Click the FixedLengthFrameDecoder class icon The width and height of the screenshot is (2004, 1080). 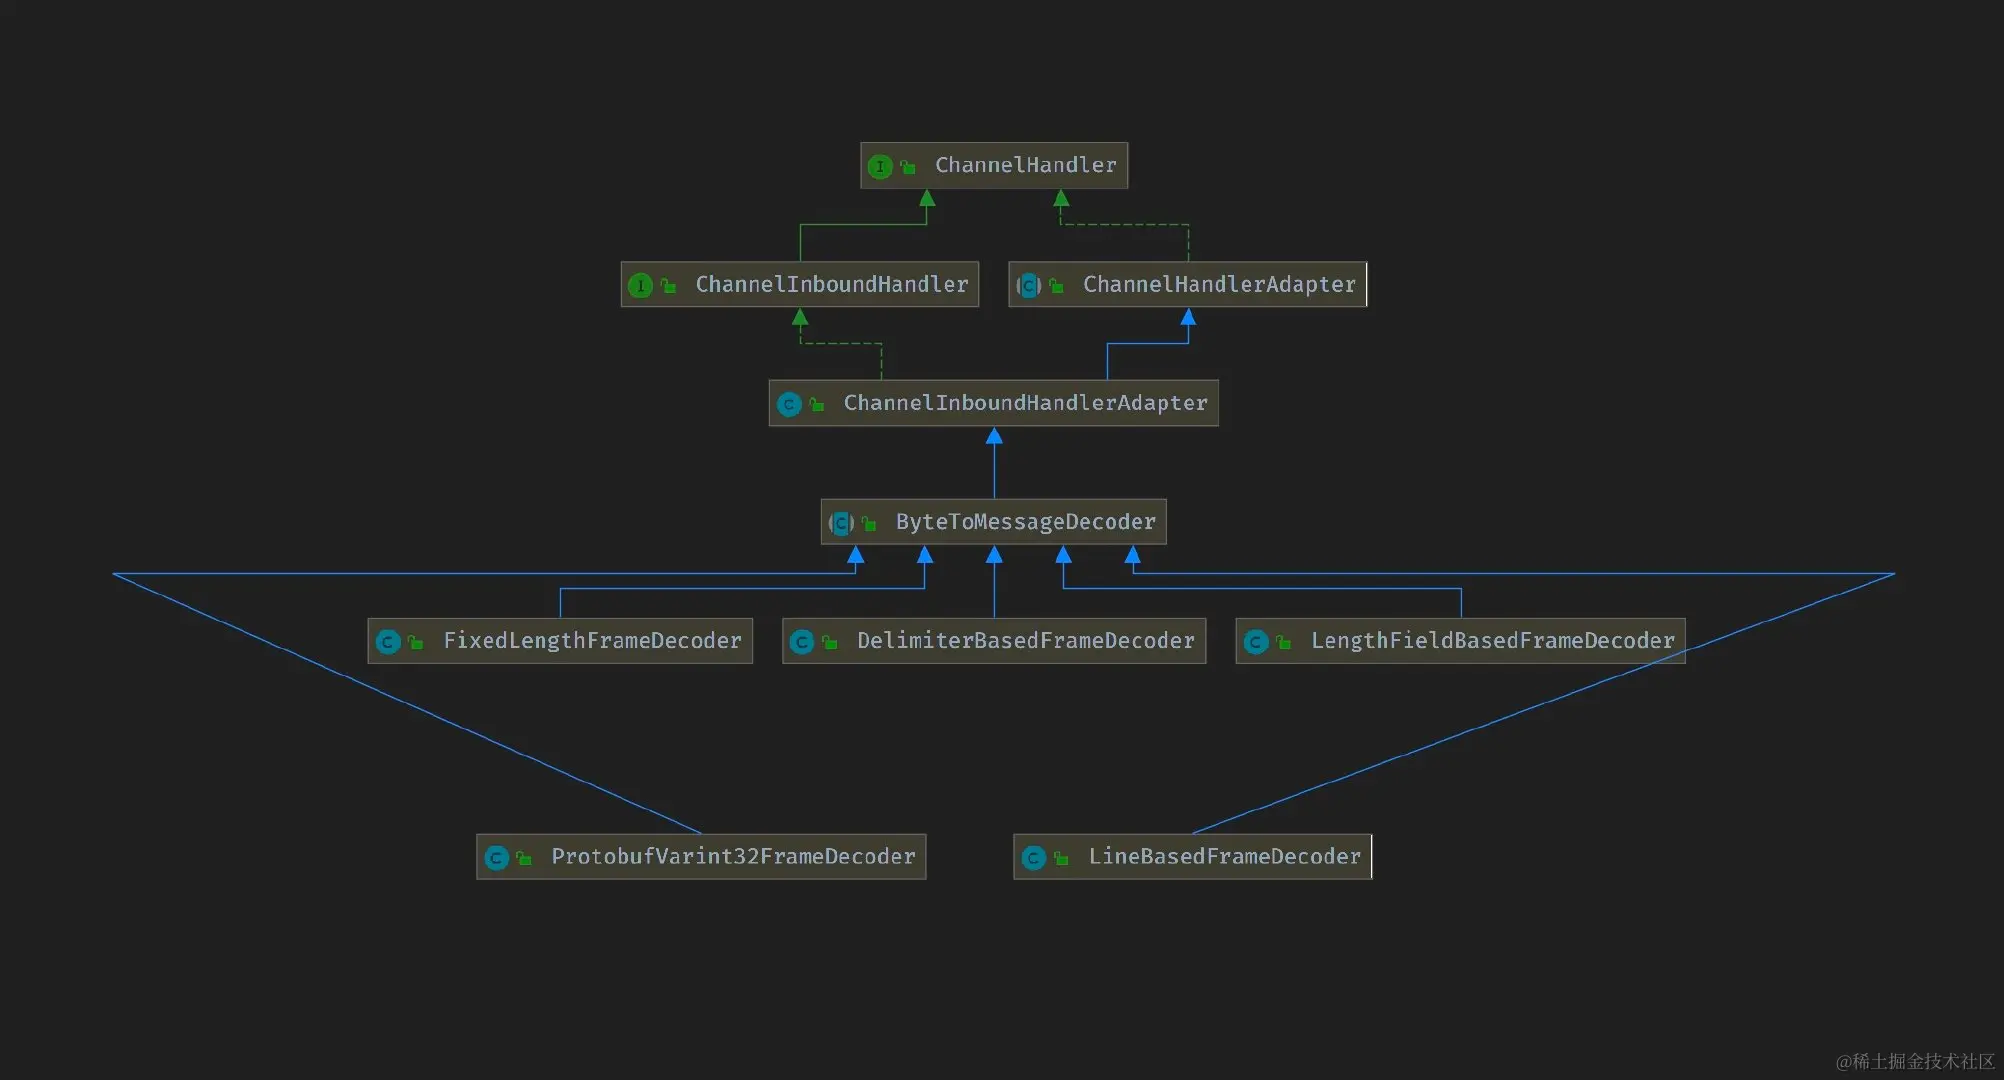388,642
